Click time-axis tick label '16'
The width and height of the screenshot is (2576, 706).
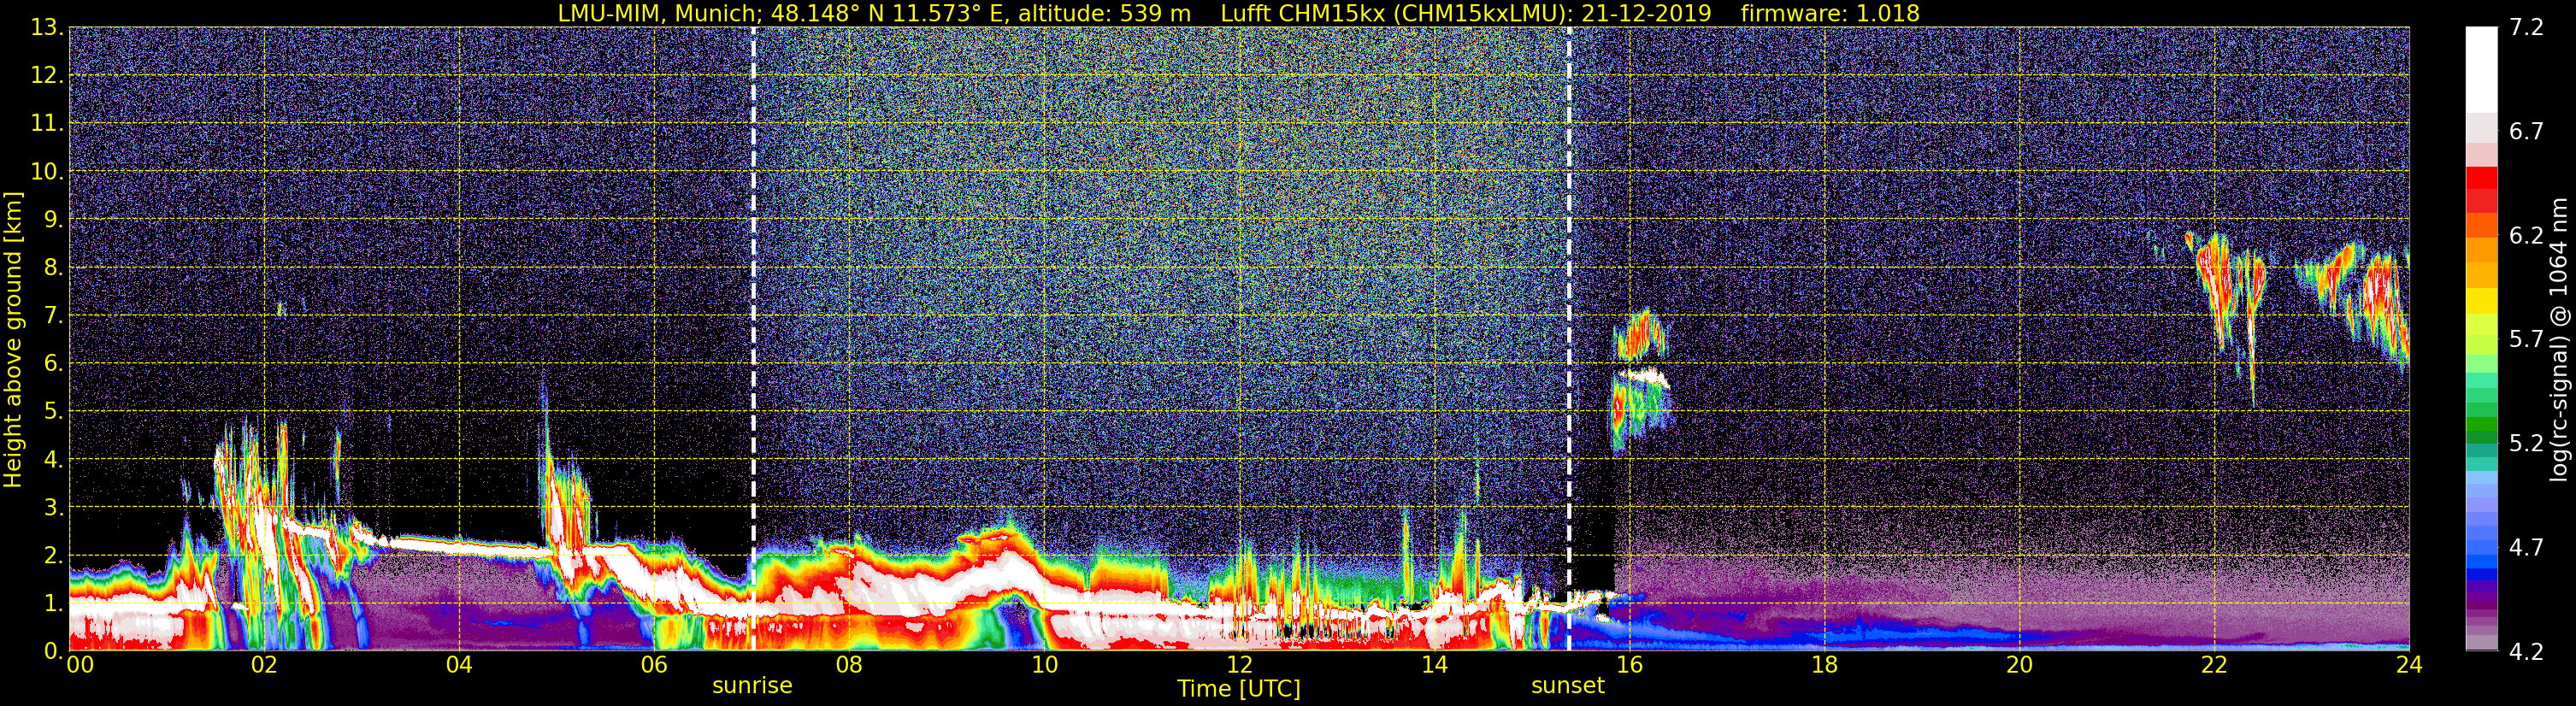1629,666
